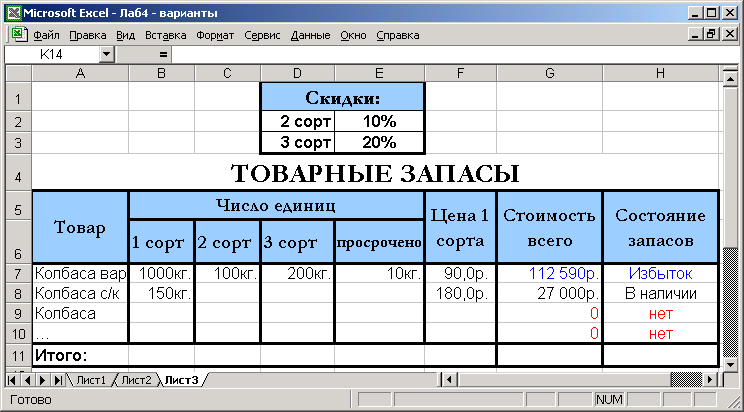The height and width of the screenshot is (412, 744).
Task: Select the Товар header cell
Action: pos(80,227)
